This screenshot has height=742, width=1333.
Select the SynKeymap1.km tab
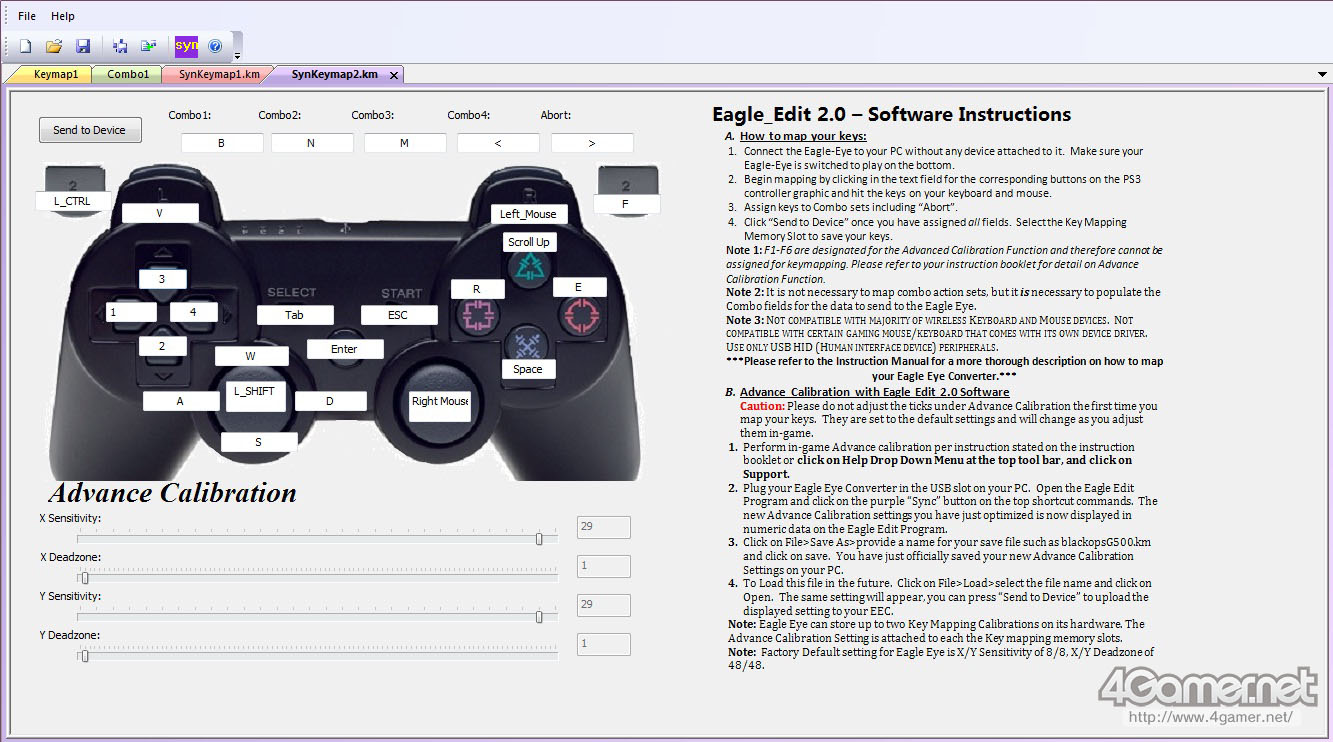pos(218,74)
